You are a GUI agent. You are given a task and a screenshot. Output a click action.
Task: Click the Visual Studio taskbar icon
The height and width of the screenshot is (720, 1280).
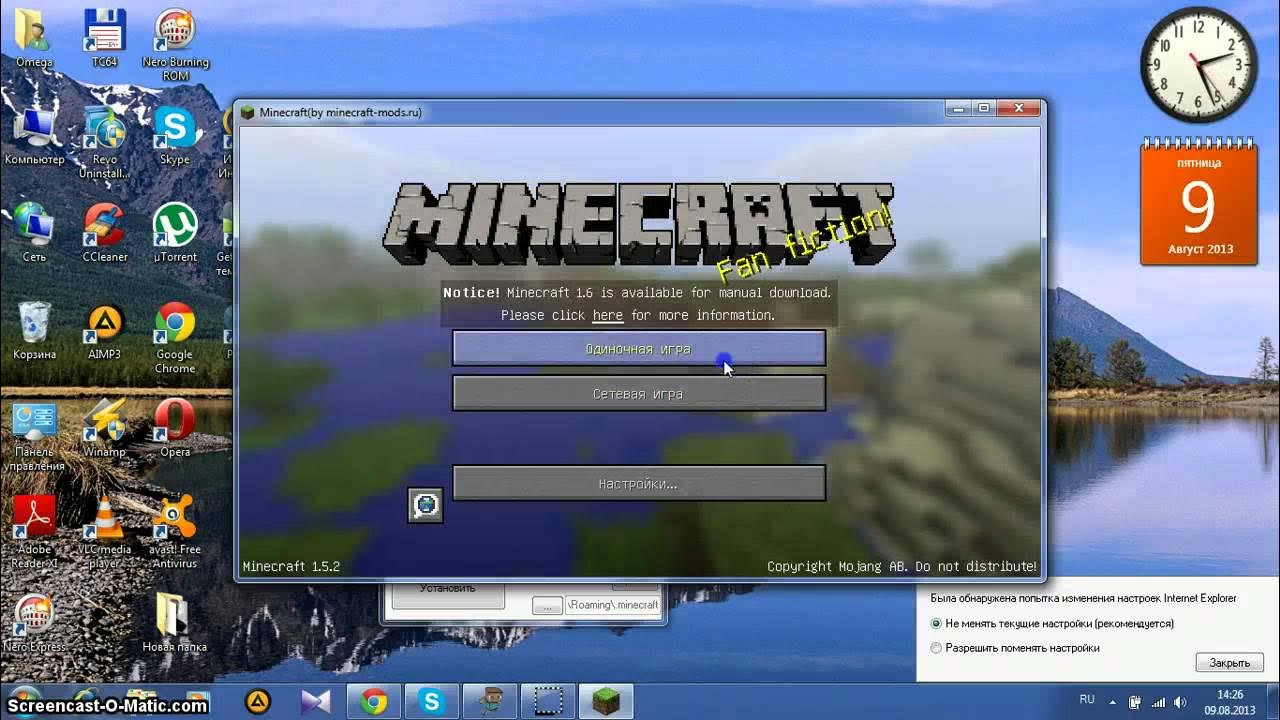click(x=315, y=701)
